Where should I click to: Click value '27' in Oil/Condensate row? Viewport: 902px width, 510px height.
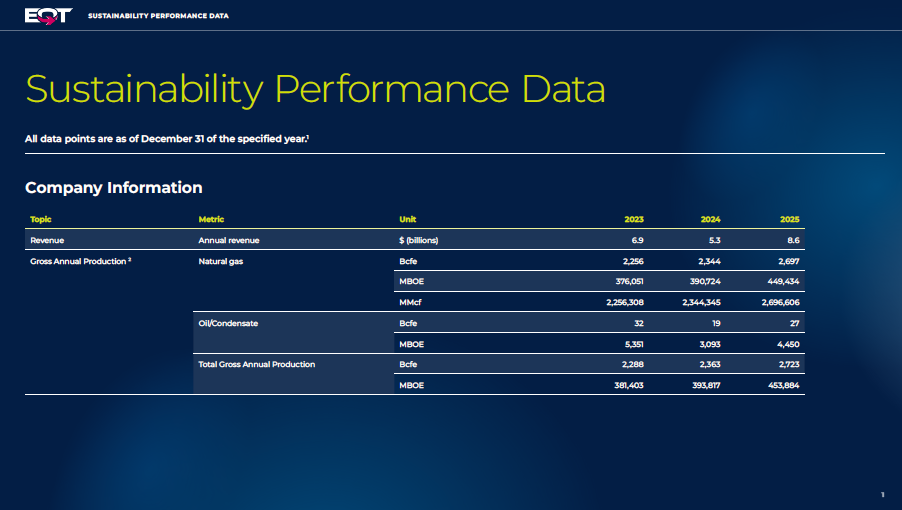(794, 323)
